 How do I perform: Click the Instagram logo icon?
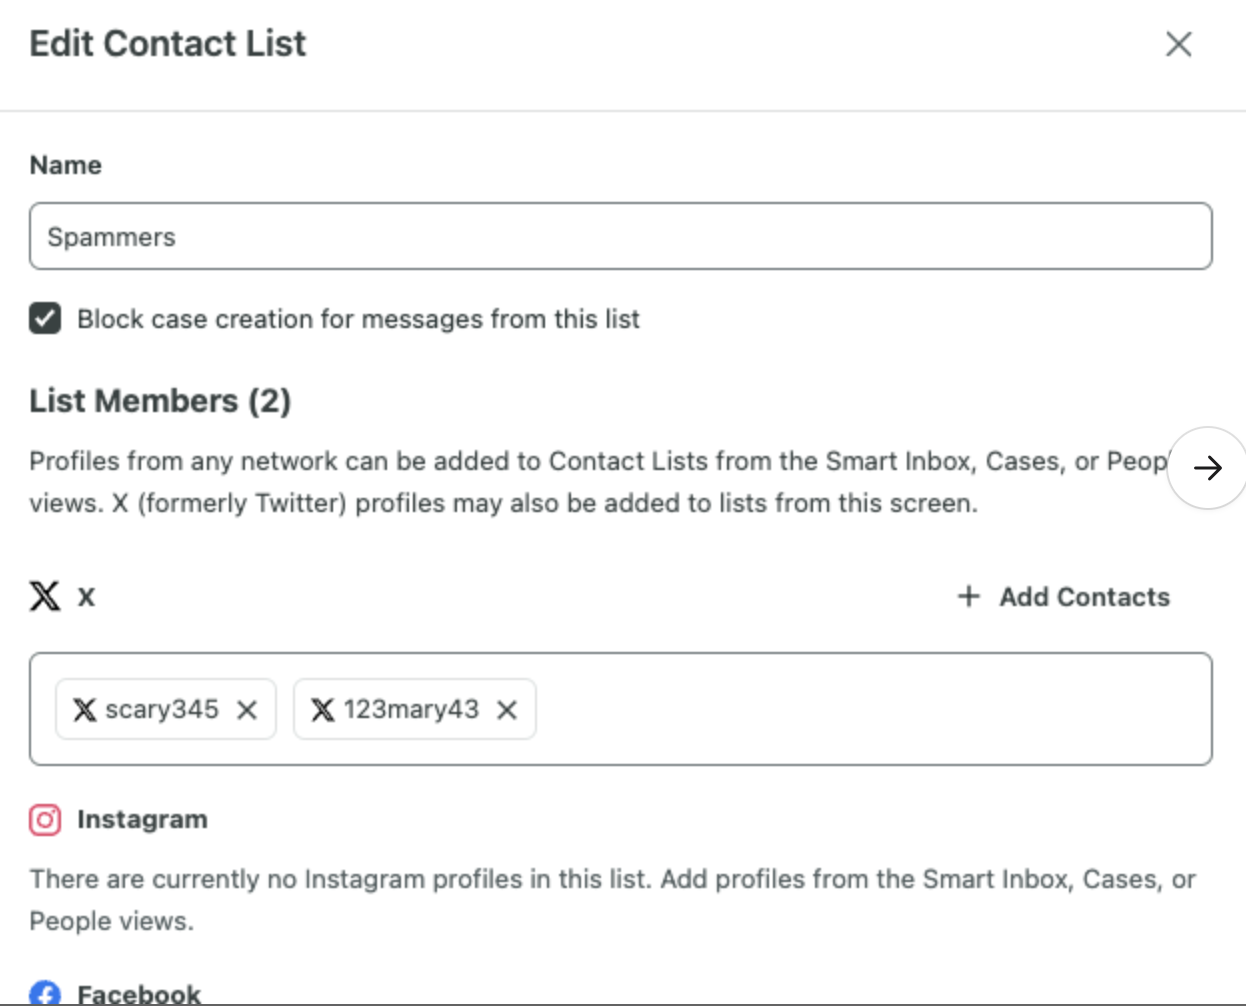tap(45, 820)
